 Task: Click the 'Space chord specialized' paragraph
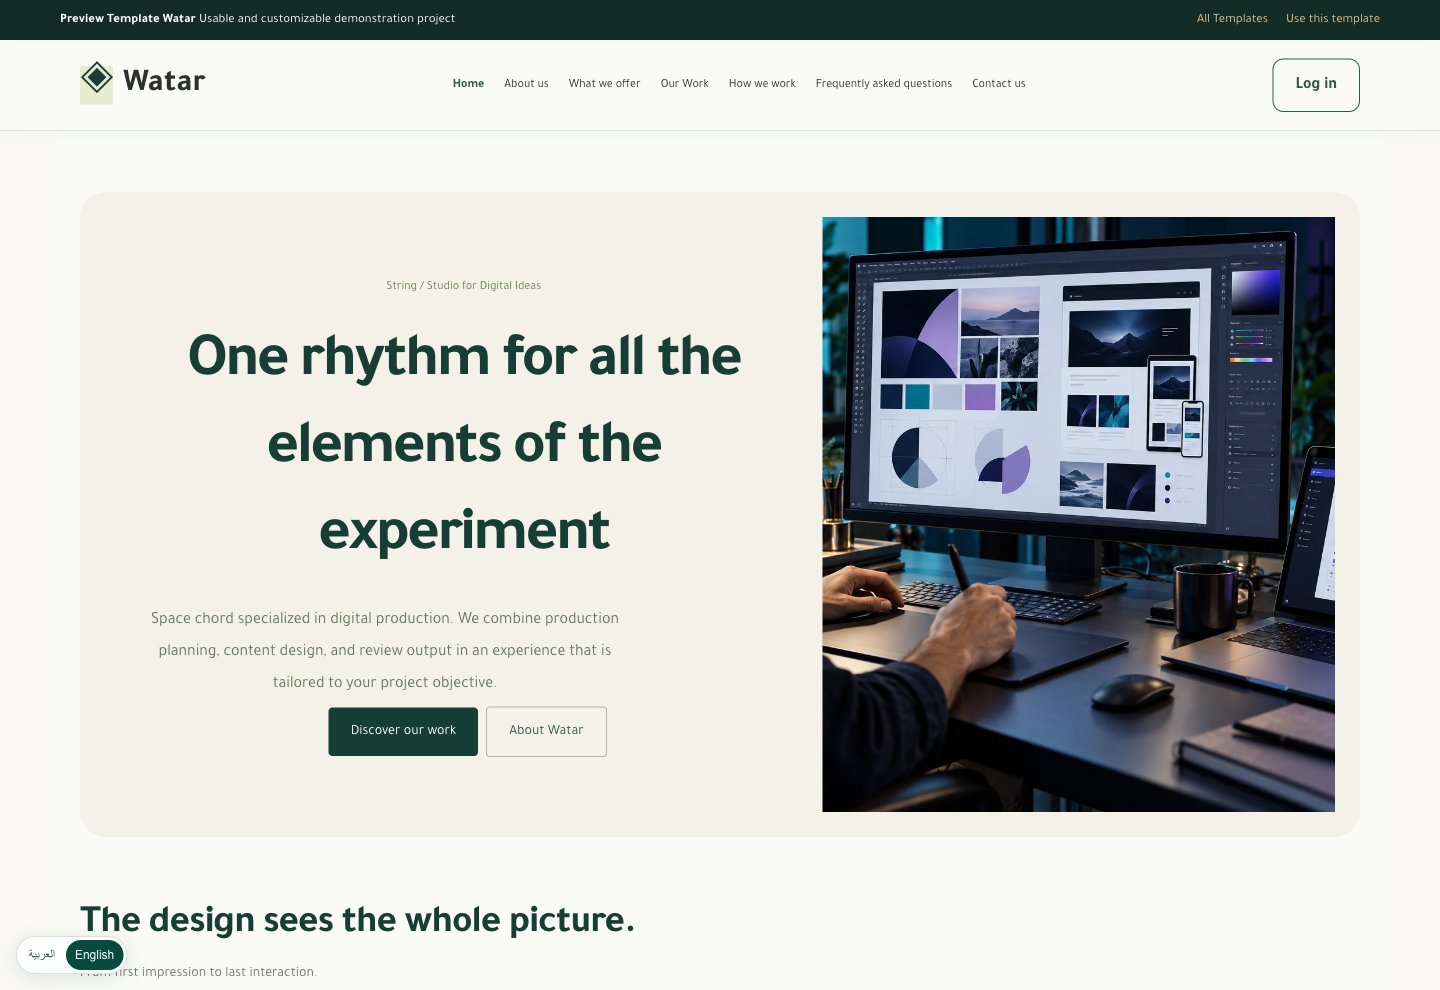[x=385, y=650]
